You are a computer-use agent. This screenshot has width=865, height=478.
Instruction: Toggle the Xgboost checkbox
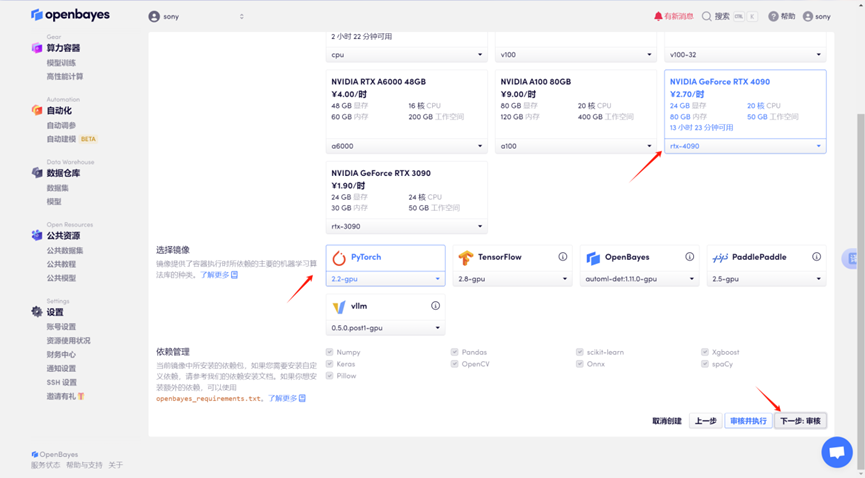coord(705,352)
